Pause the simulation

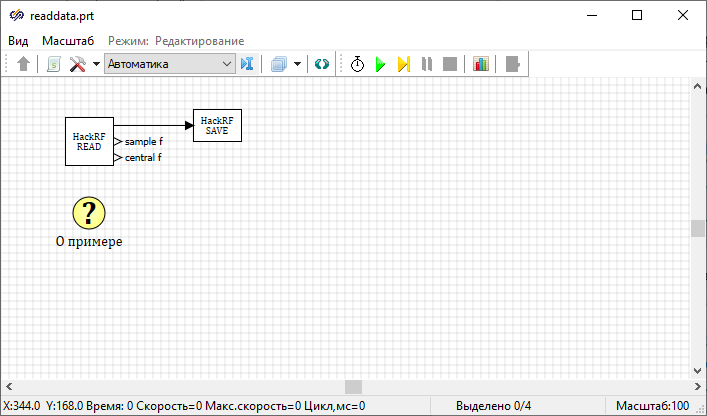pos(427,64)
